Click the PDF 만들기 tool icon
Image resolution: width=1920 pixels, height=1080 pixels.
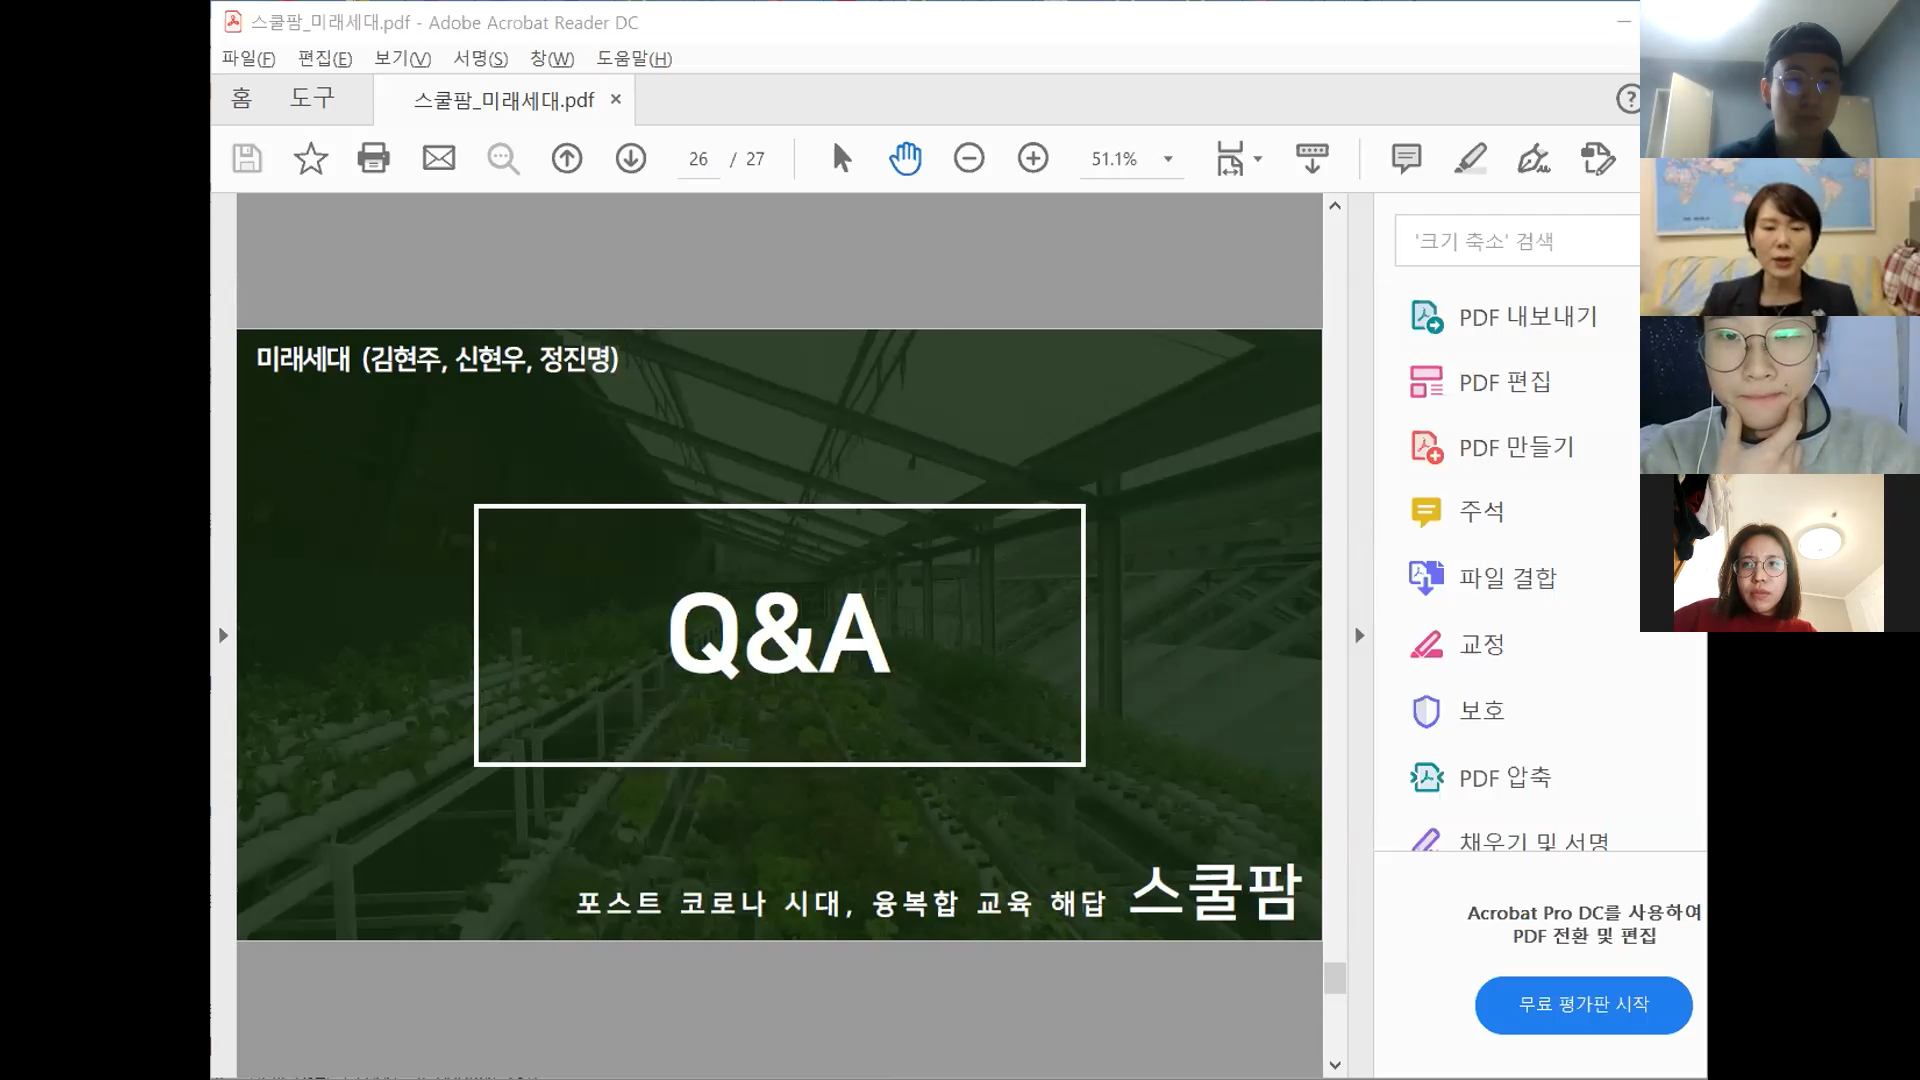[x=1426, y=447]
